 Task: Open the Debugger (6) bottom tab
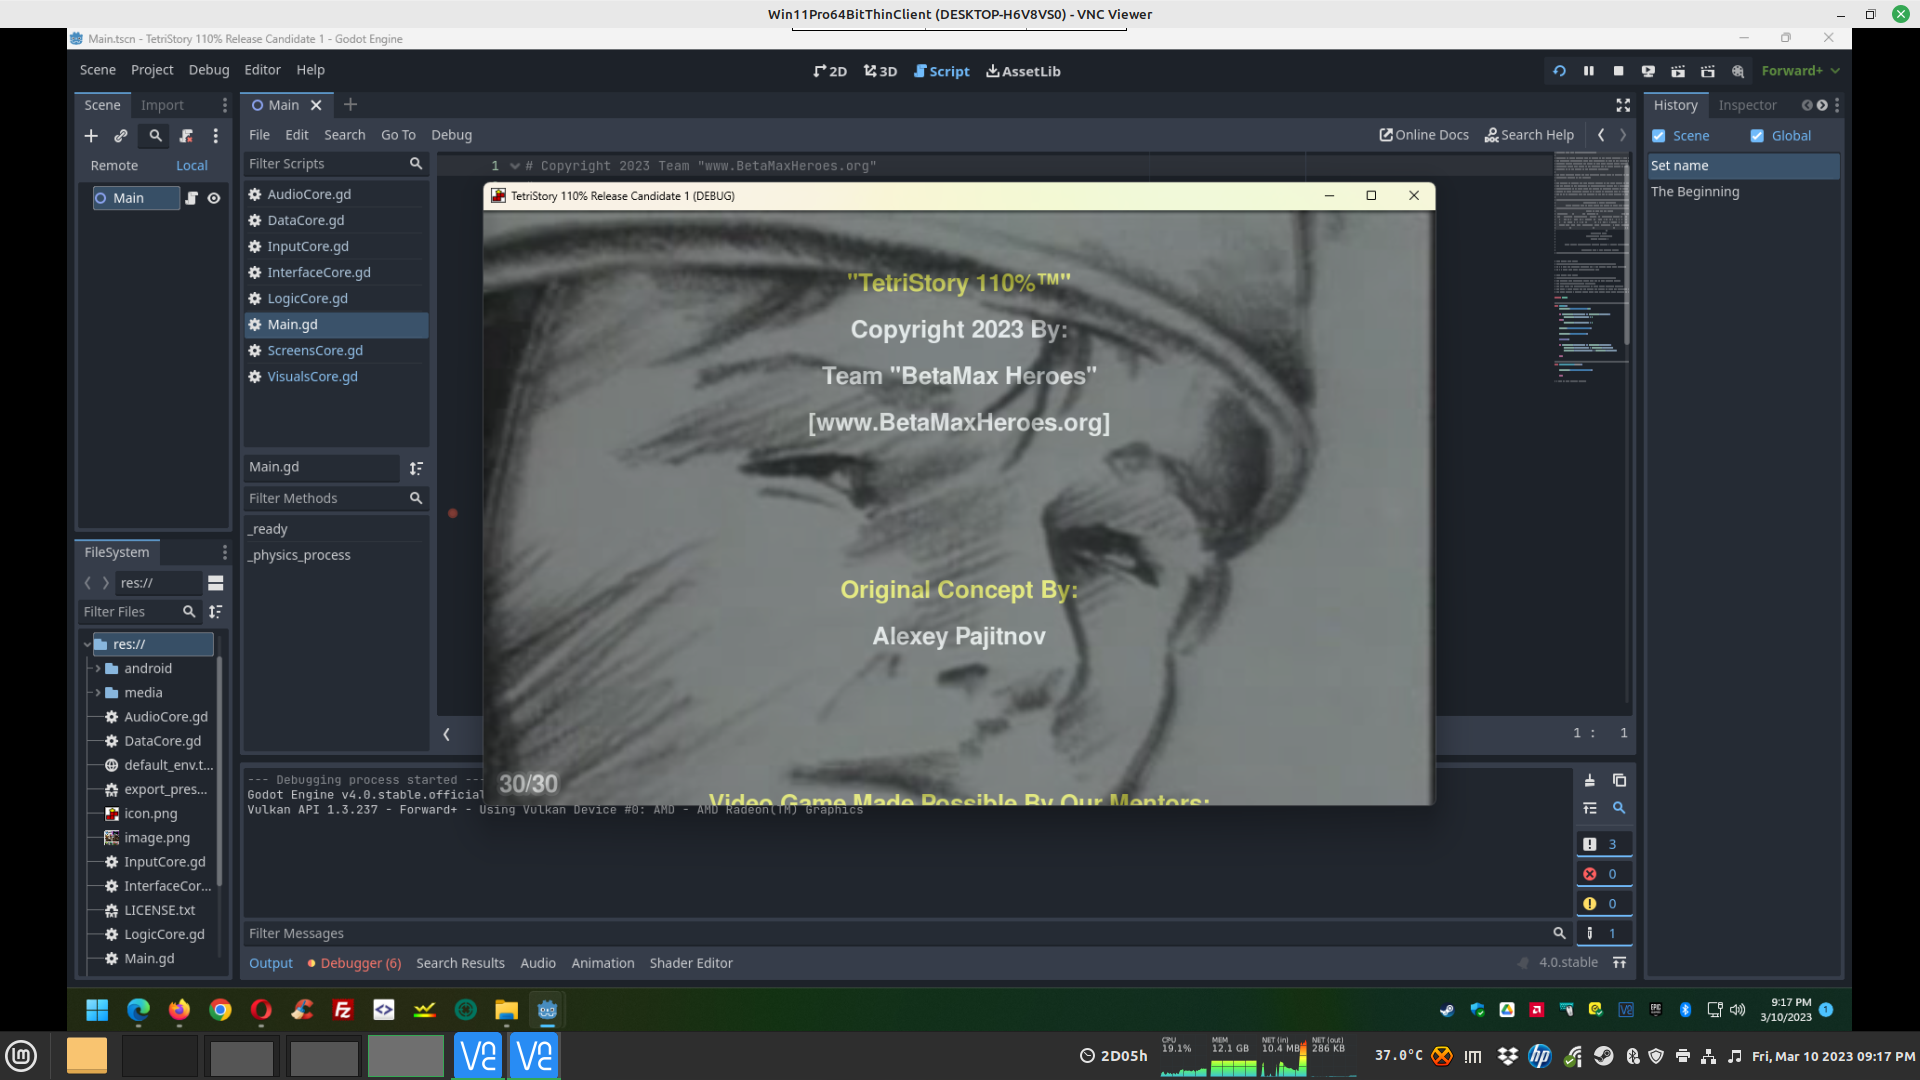point(354,964)
